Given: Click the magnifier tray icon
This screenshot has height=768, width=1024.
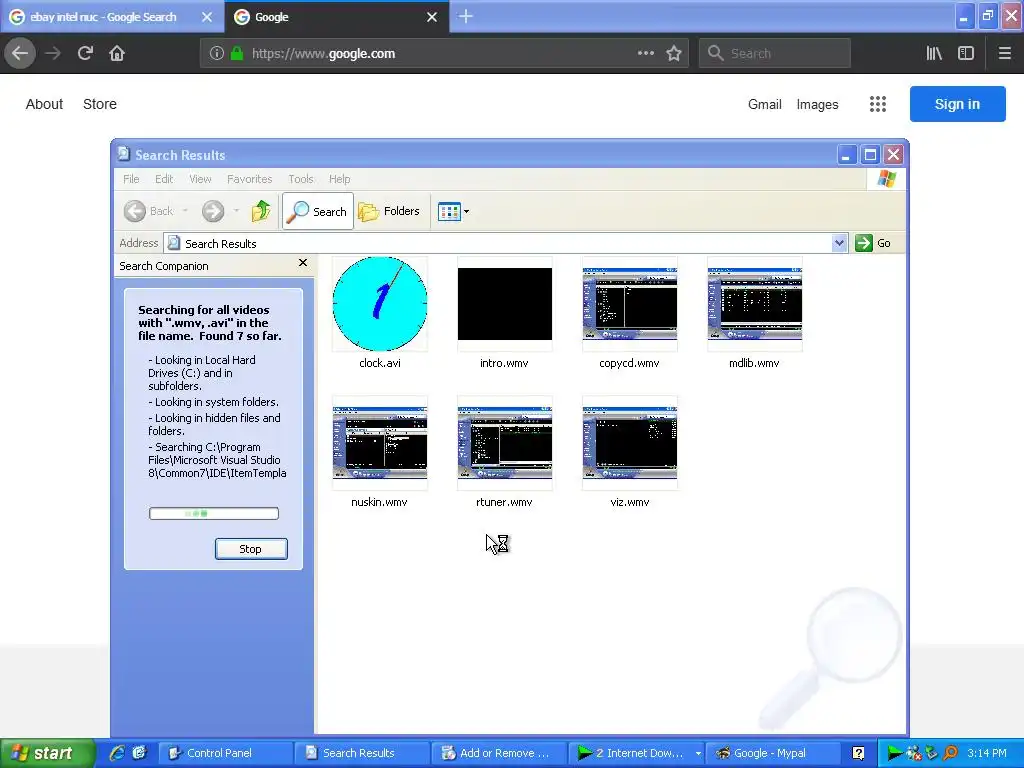Looking at the screenshot, I should (950, 753).
